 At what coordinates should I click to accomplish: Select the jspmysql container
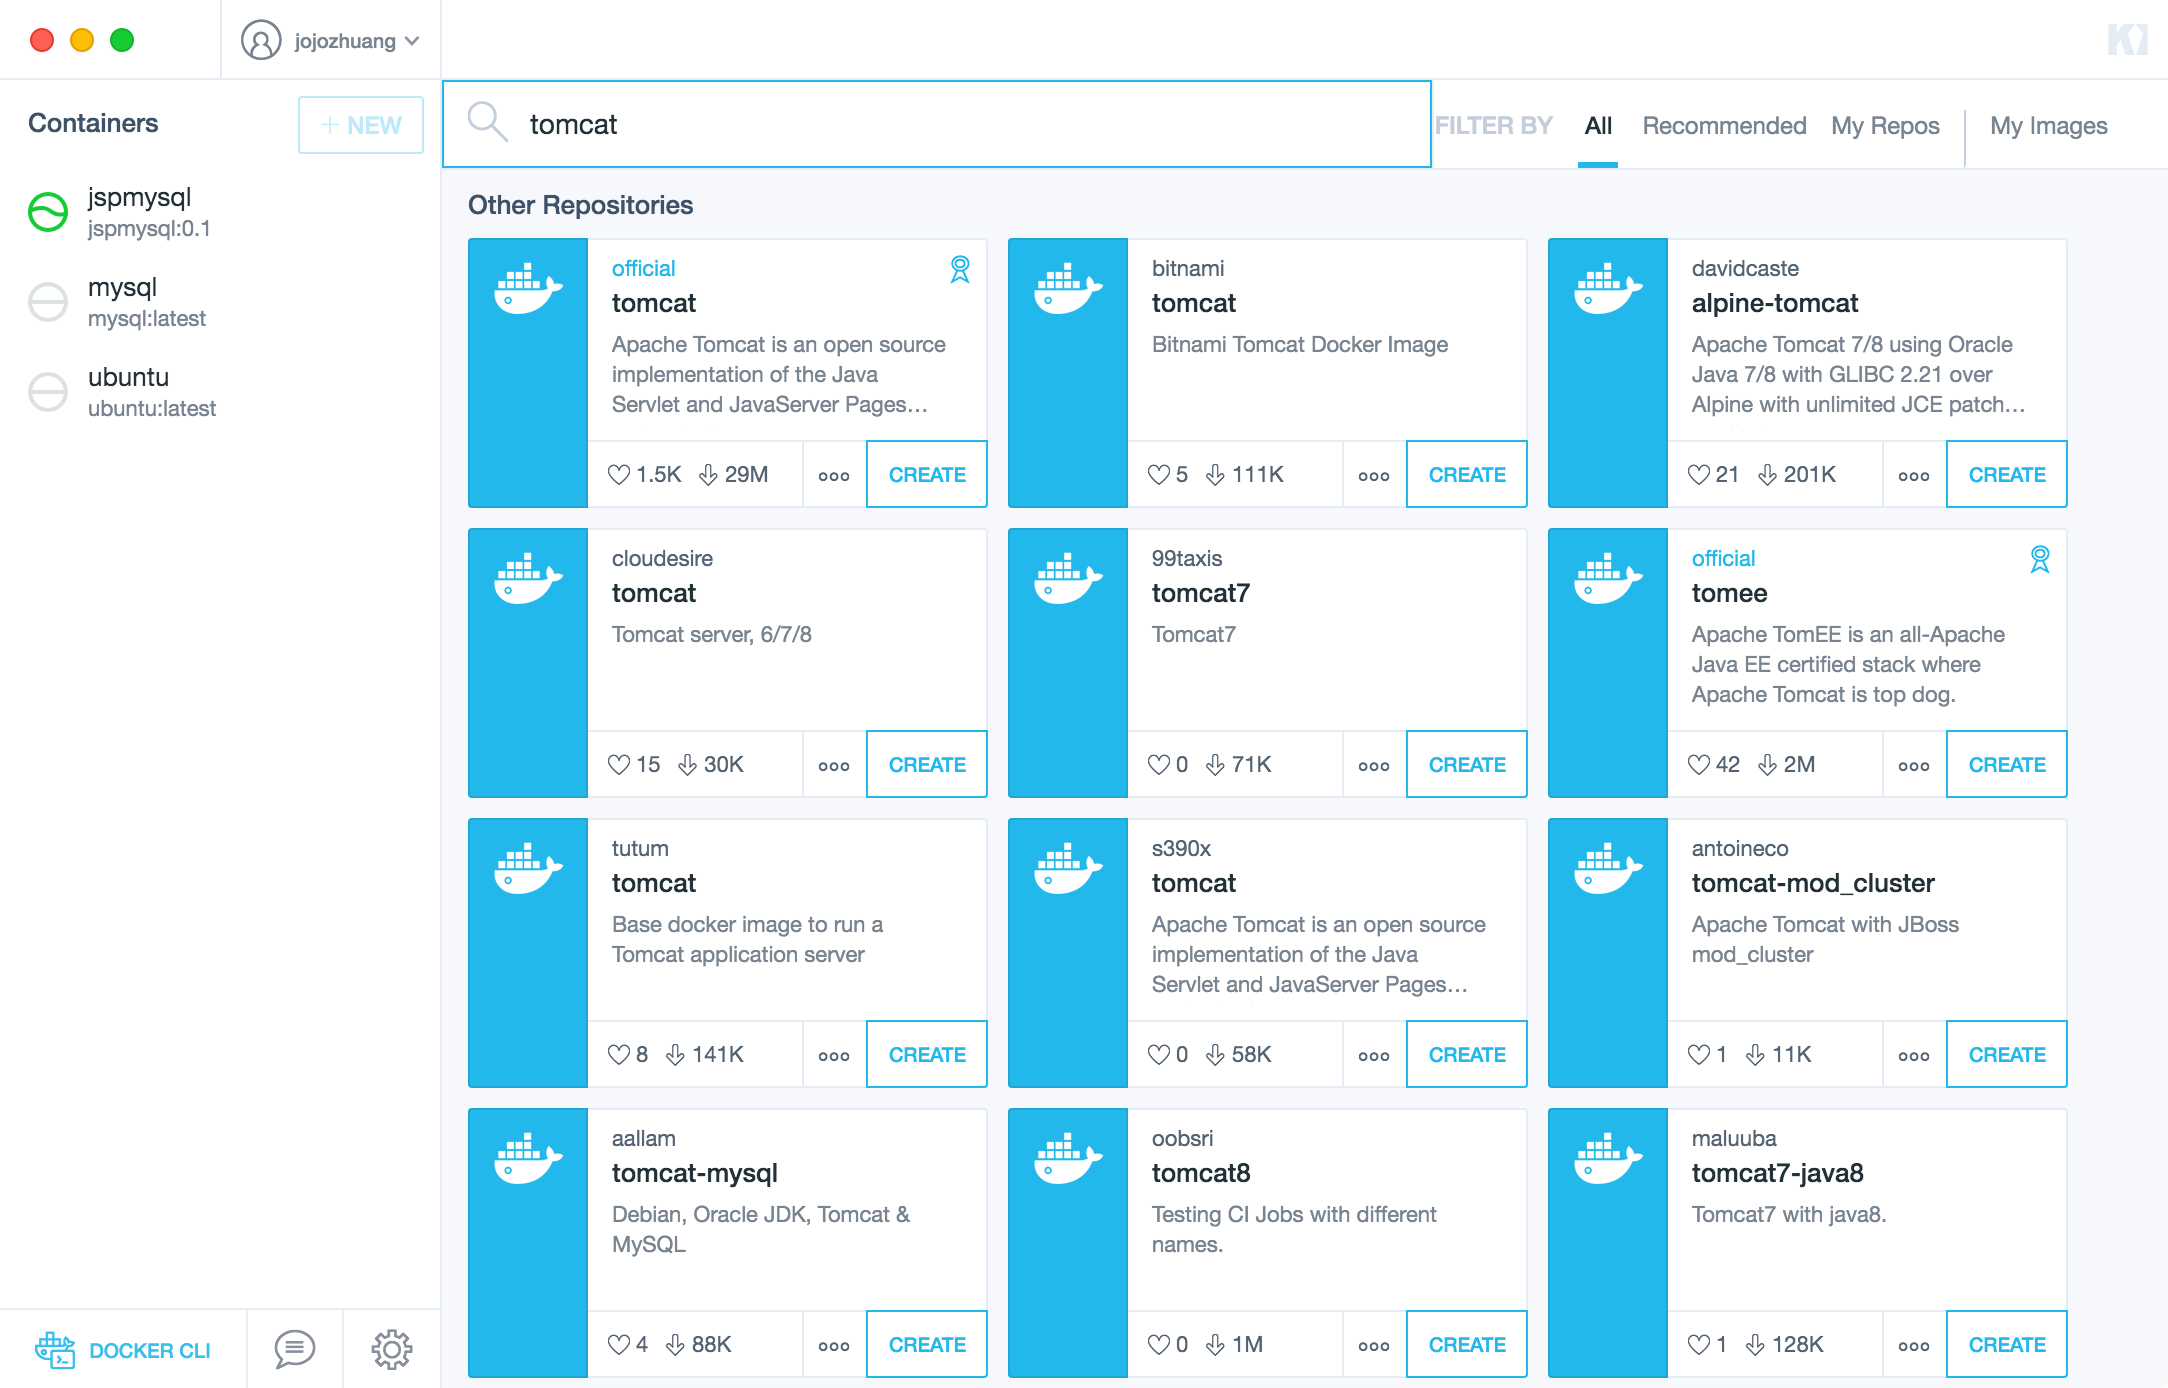(220, 212)
